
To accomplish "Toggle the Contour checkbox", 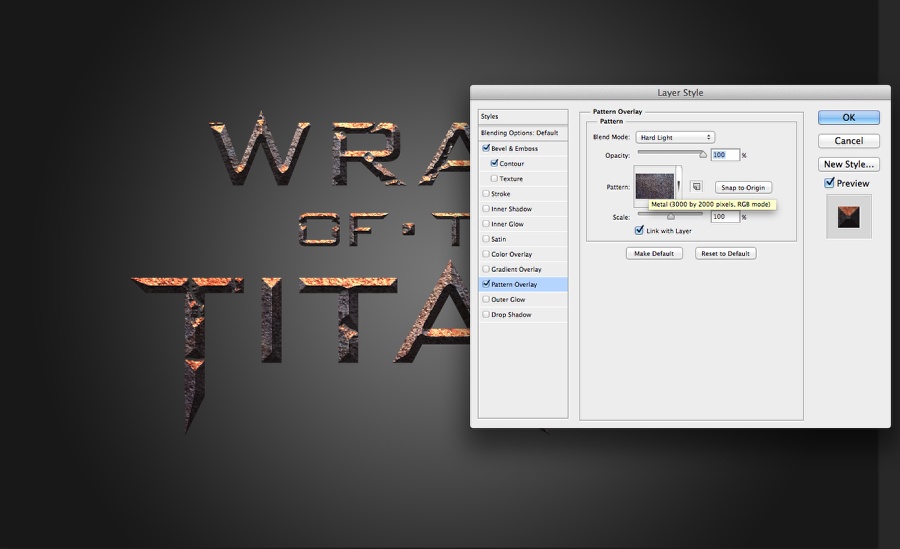I will click(x=494, y=163).
